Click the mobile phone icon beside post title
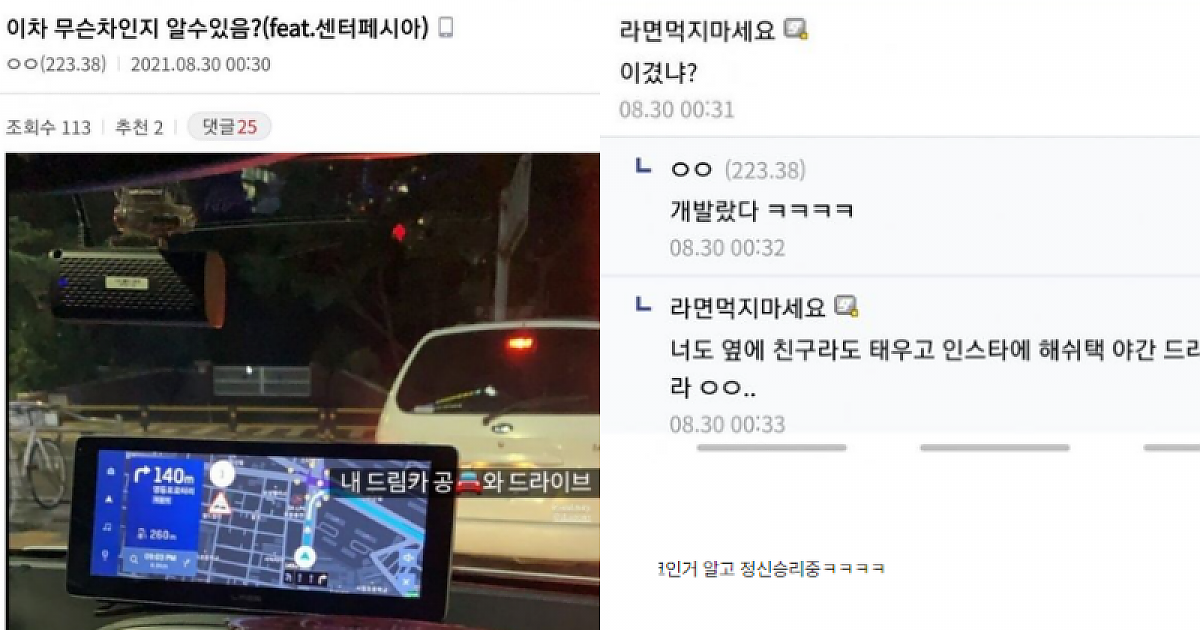This screenshot has width=1200, height=630. pyautogui.click(x=446, y=27)
